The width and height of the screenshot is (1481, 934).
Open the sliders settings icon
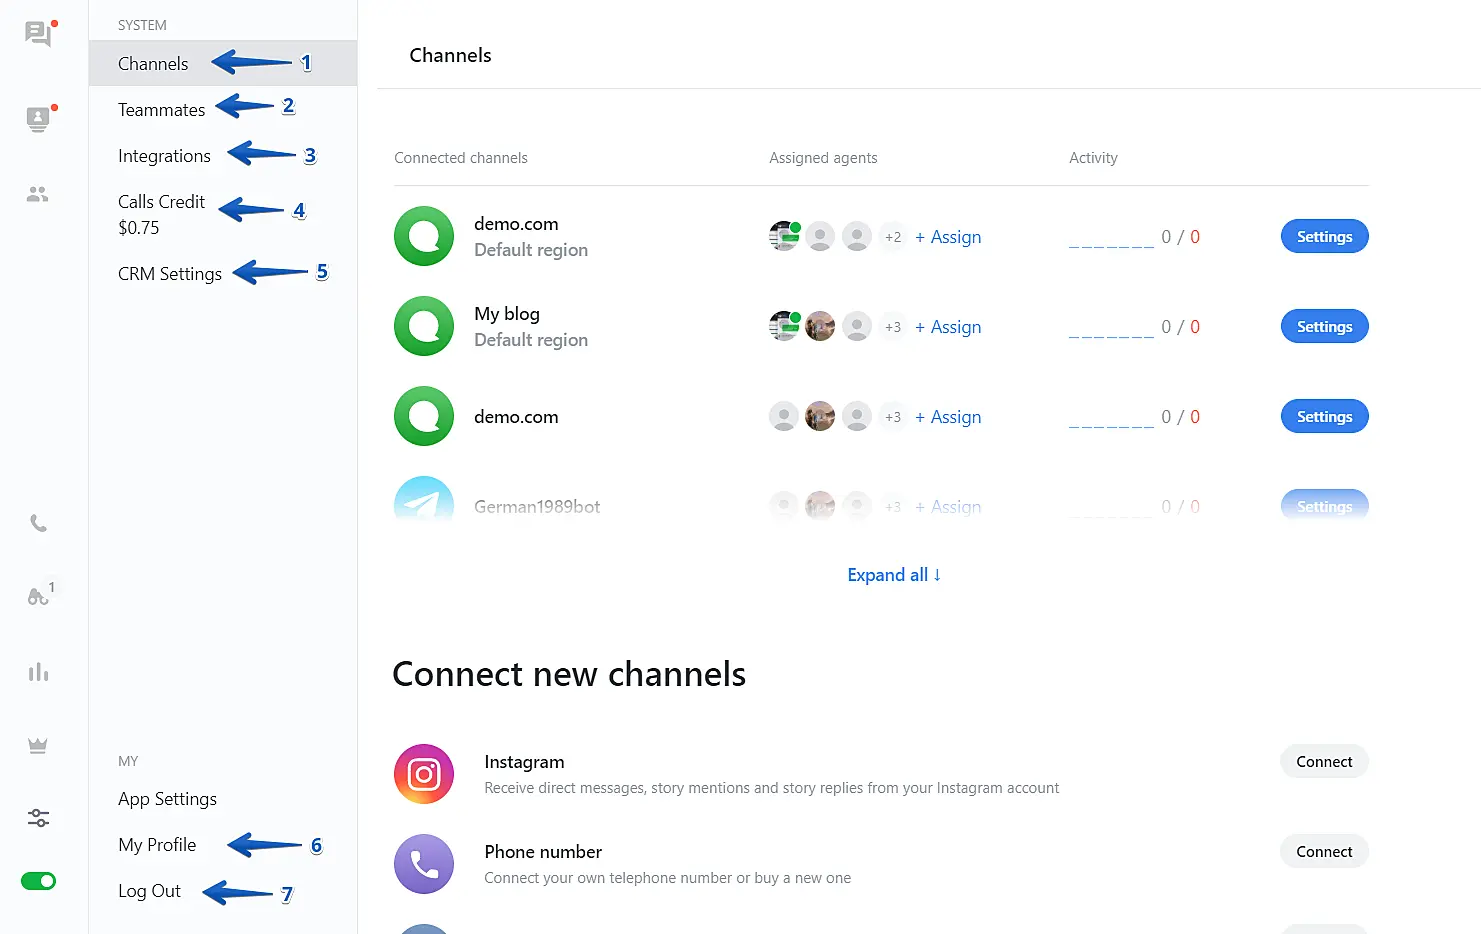tap(38, 818)
